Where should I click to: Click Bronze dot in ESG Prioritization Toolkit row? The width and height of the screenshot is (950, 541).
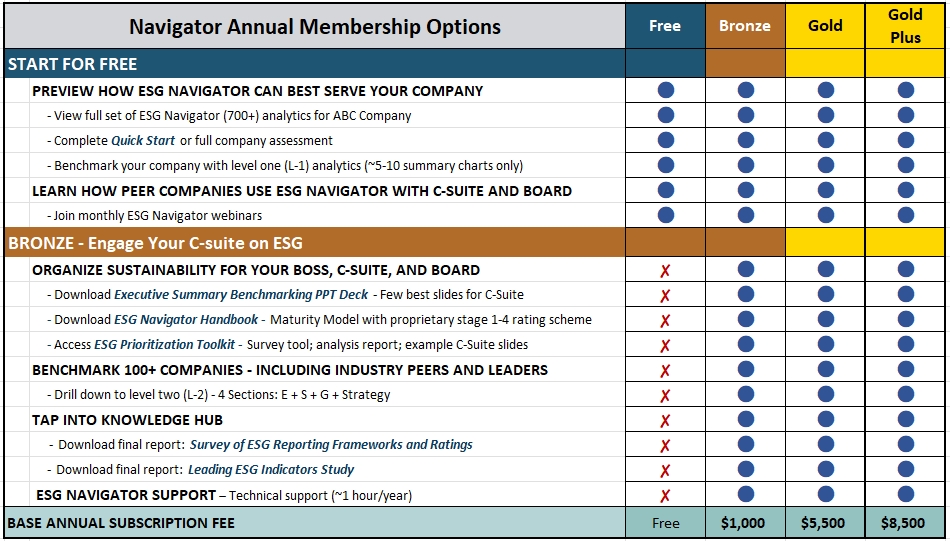pyautogui.click(x=745, y=344)
